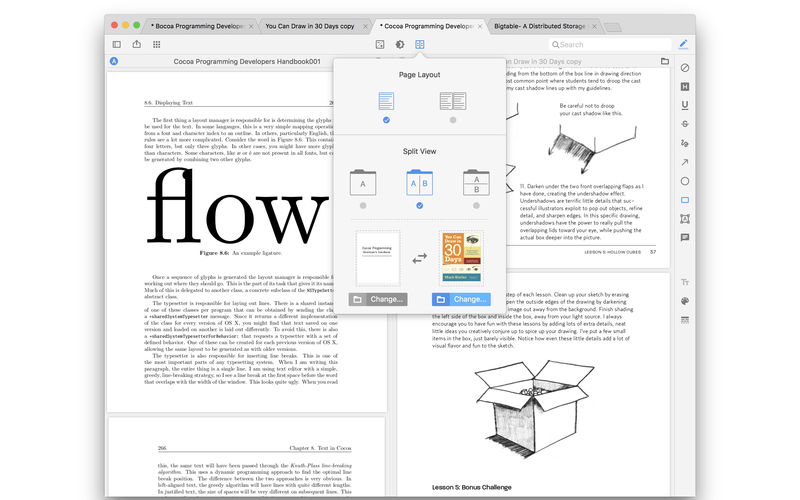
Task: Click Cocoa Programming Developers Handbook001 title
Action: (x=247, y=61)
